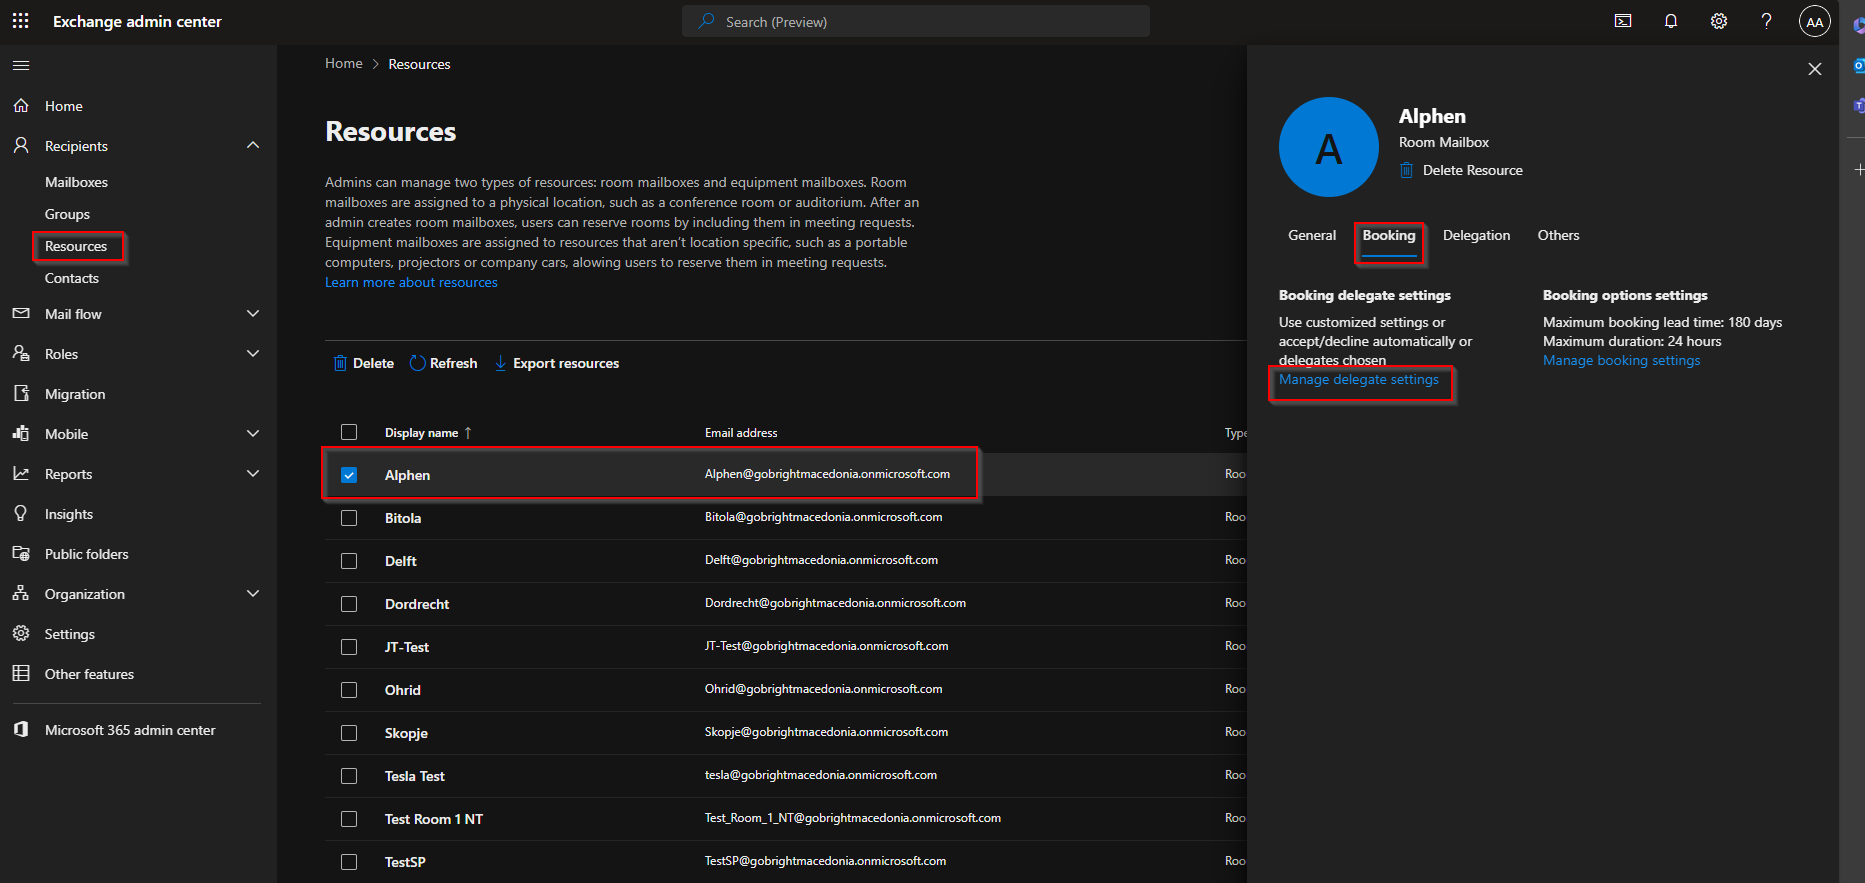1865x883 pixels.
Task: Click the Migration icon in sidebar
Action: click(21, 393)
